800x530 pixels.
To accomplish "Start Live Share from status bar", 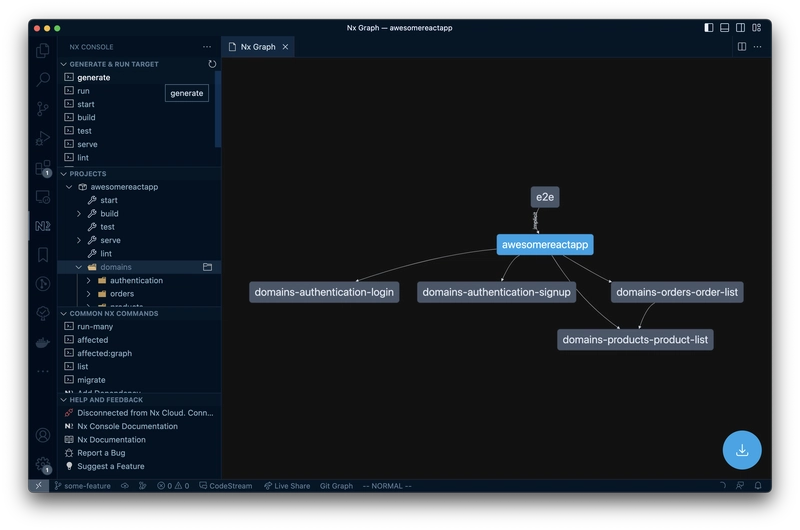I will 287,486.
